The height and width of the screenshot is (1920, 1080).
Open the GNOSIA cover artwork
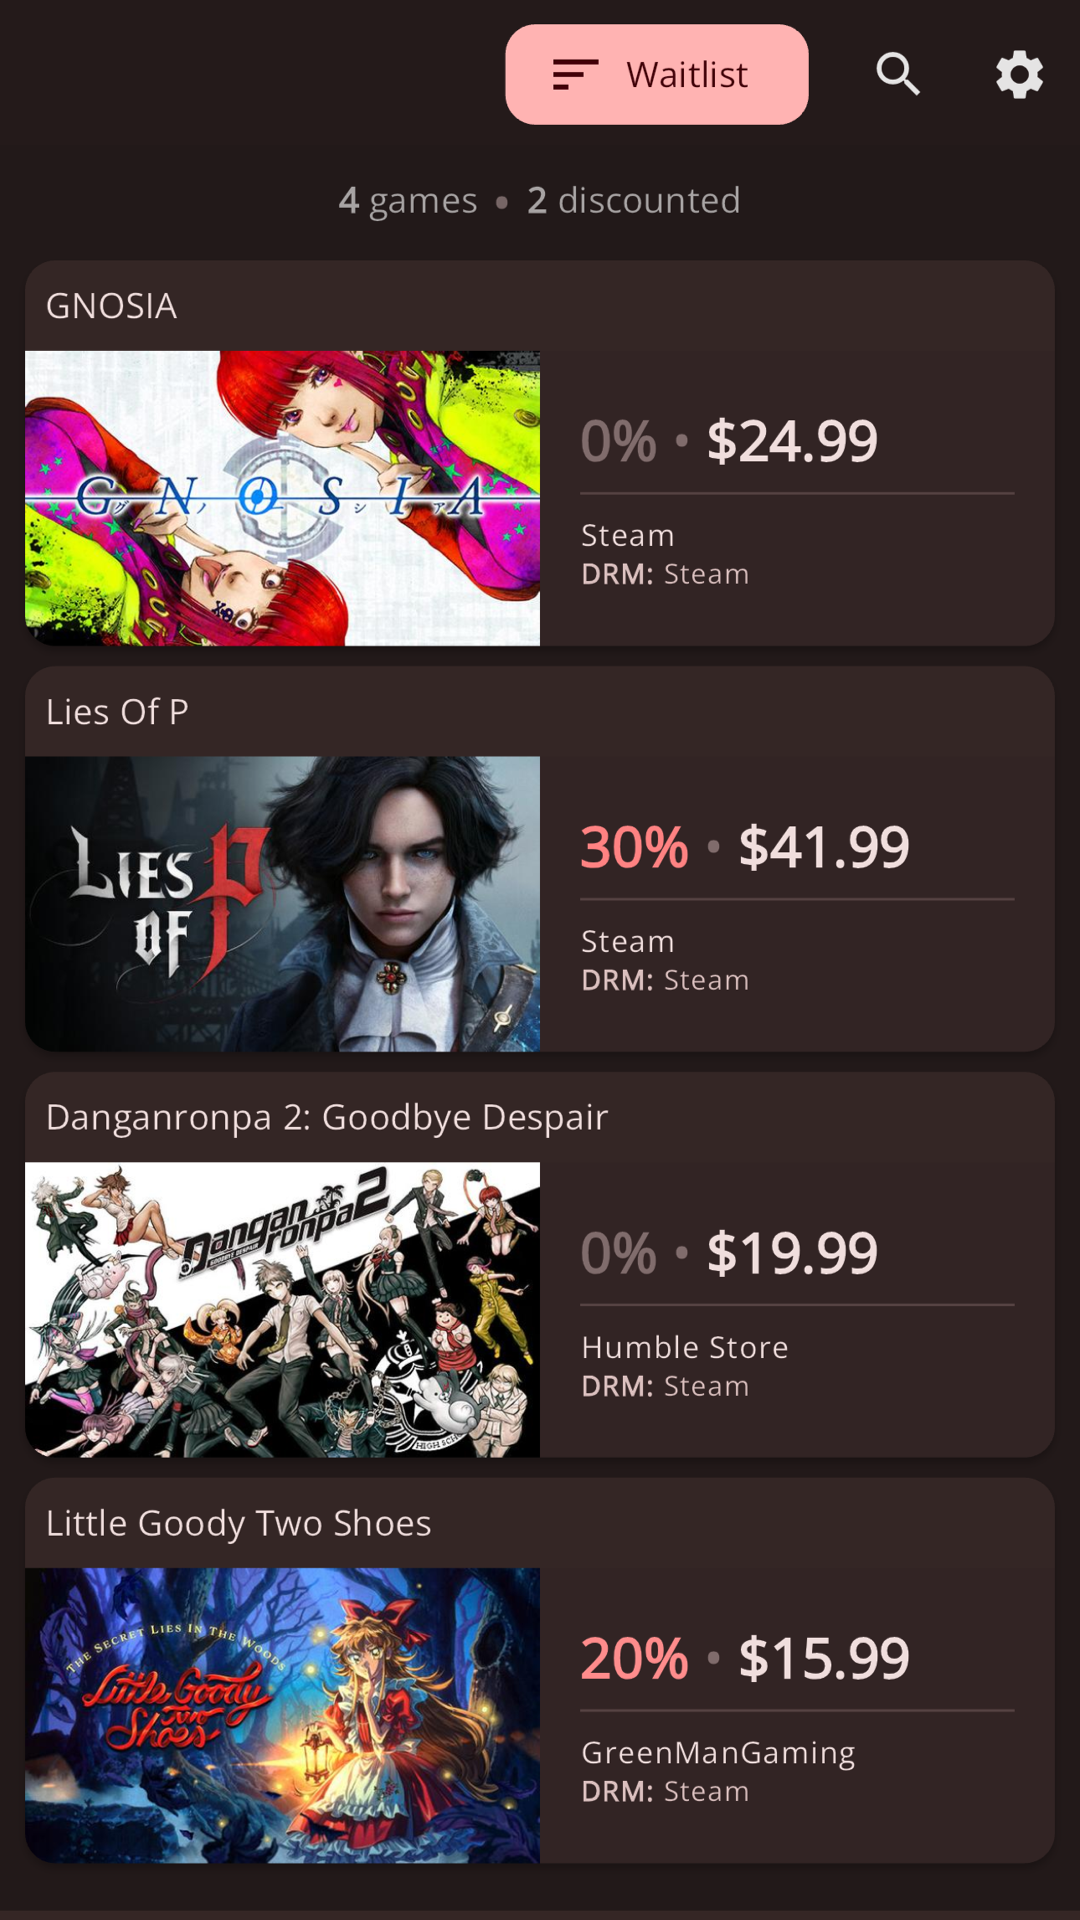click(282, 498)
